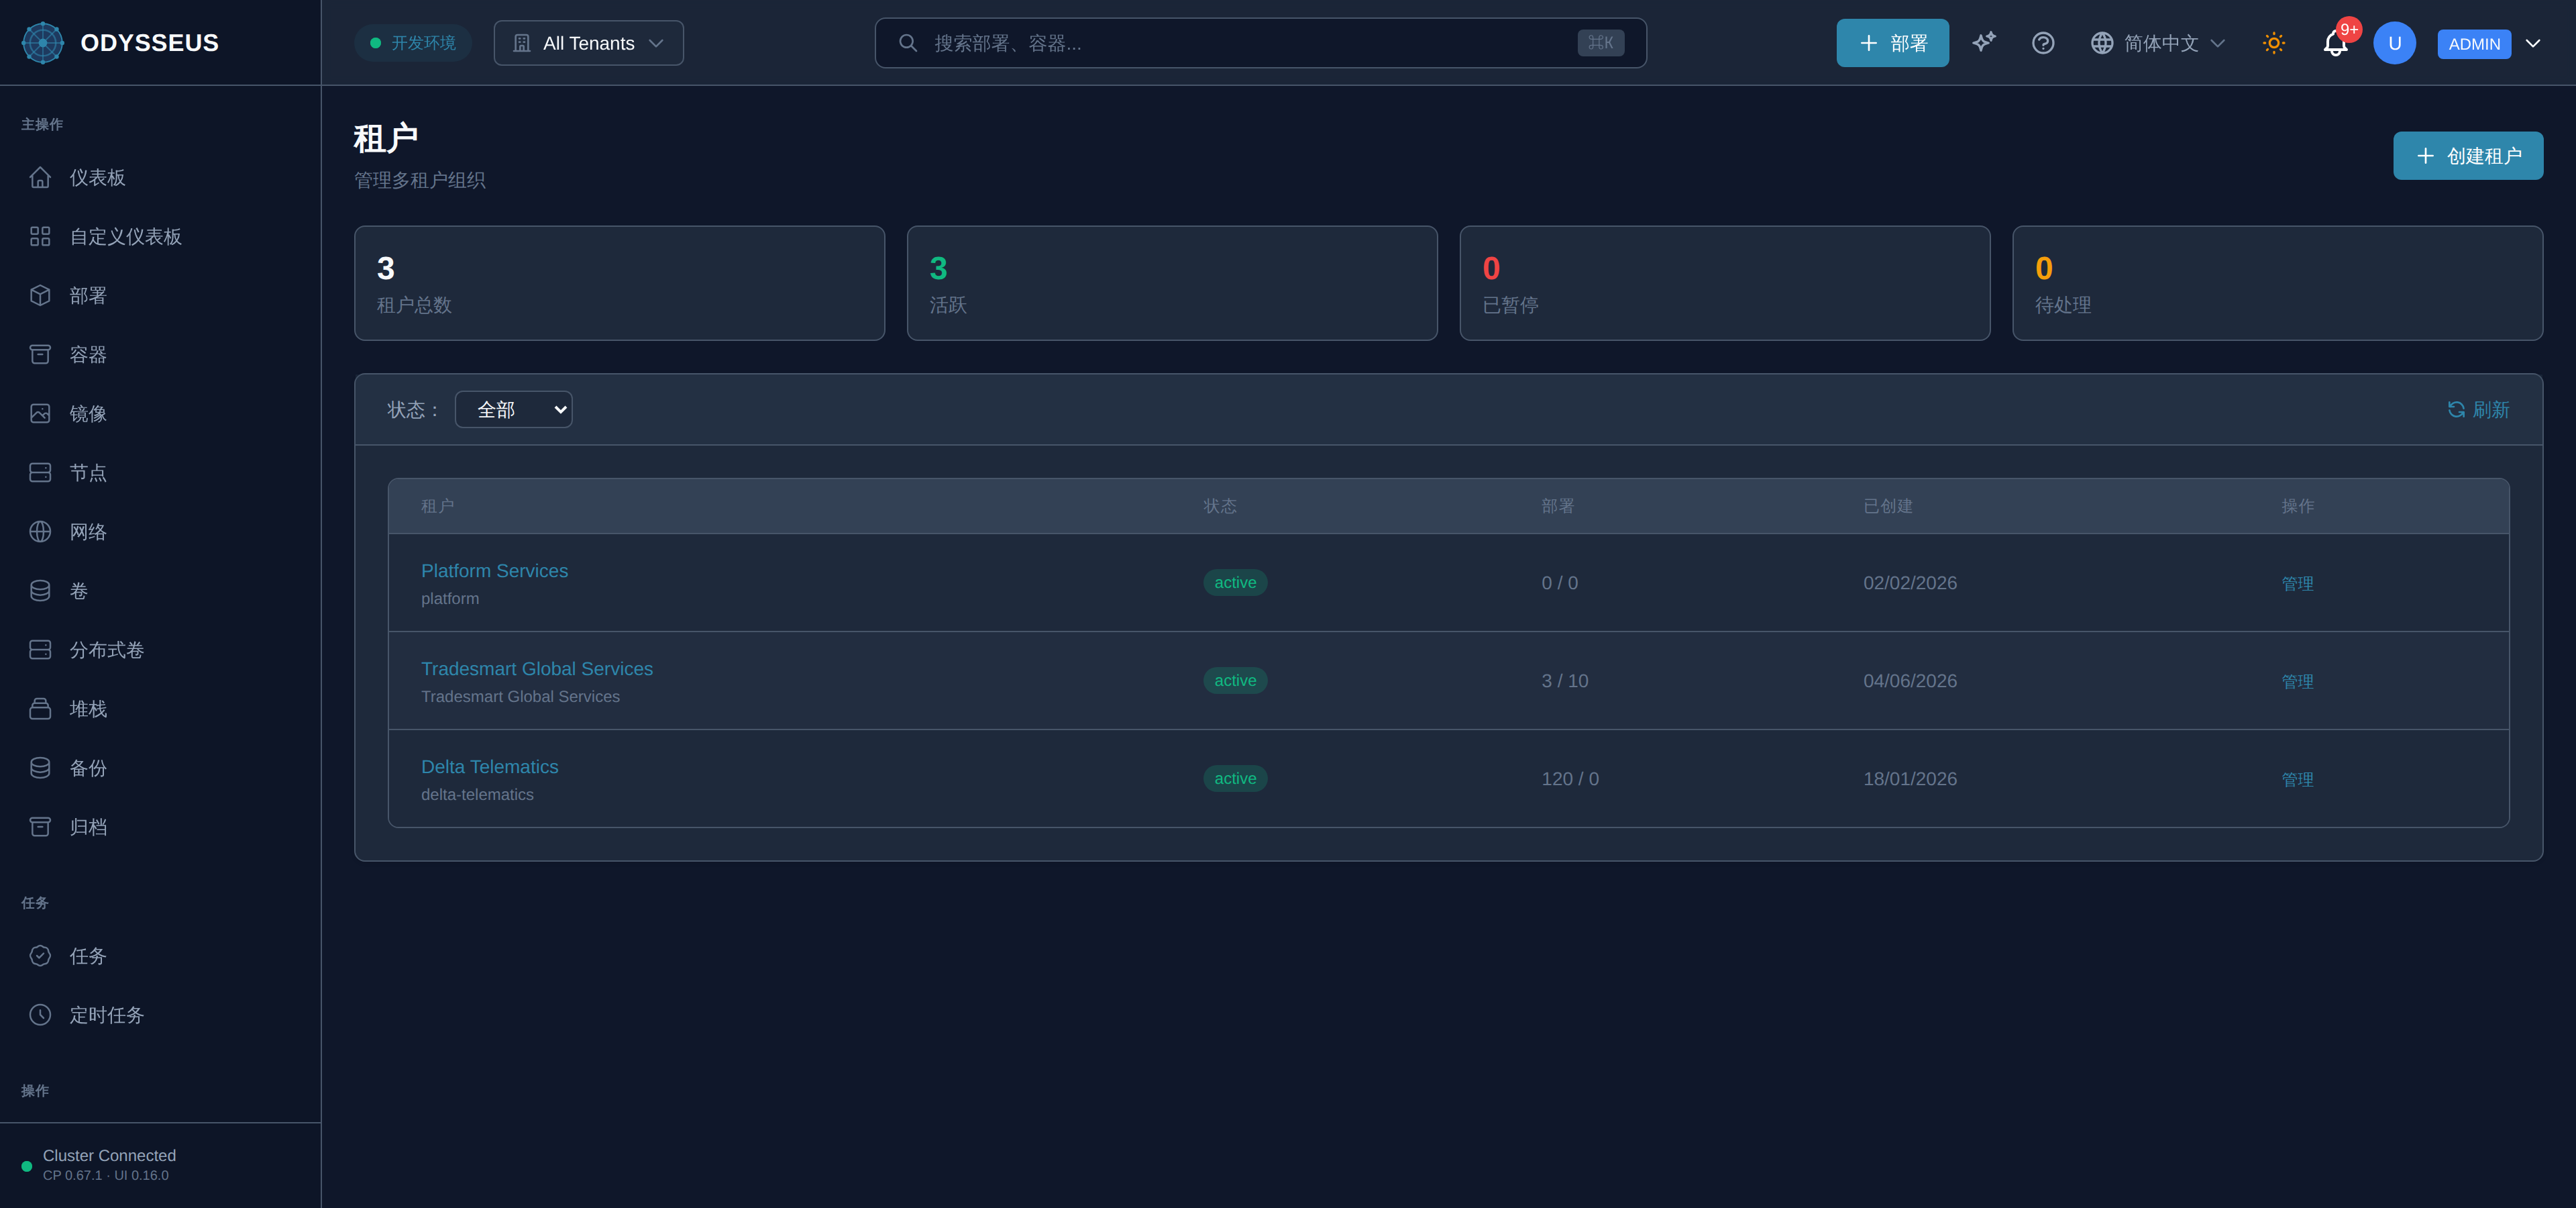Open notifications bell with 9+ badge
This screenshot has height=1208, width=2576.
[2335, 43]
